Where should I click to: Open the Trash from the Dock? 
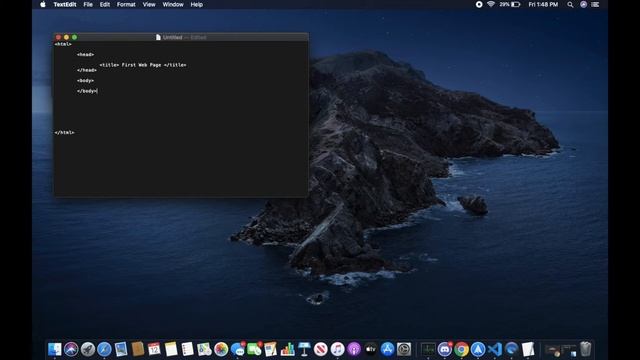tap(586, 349)
